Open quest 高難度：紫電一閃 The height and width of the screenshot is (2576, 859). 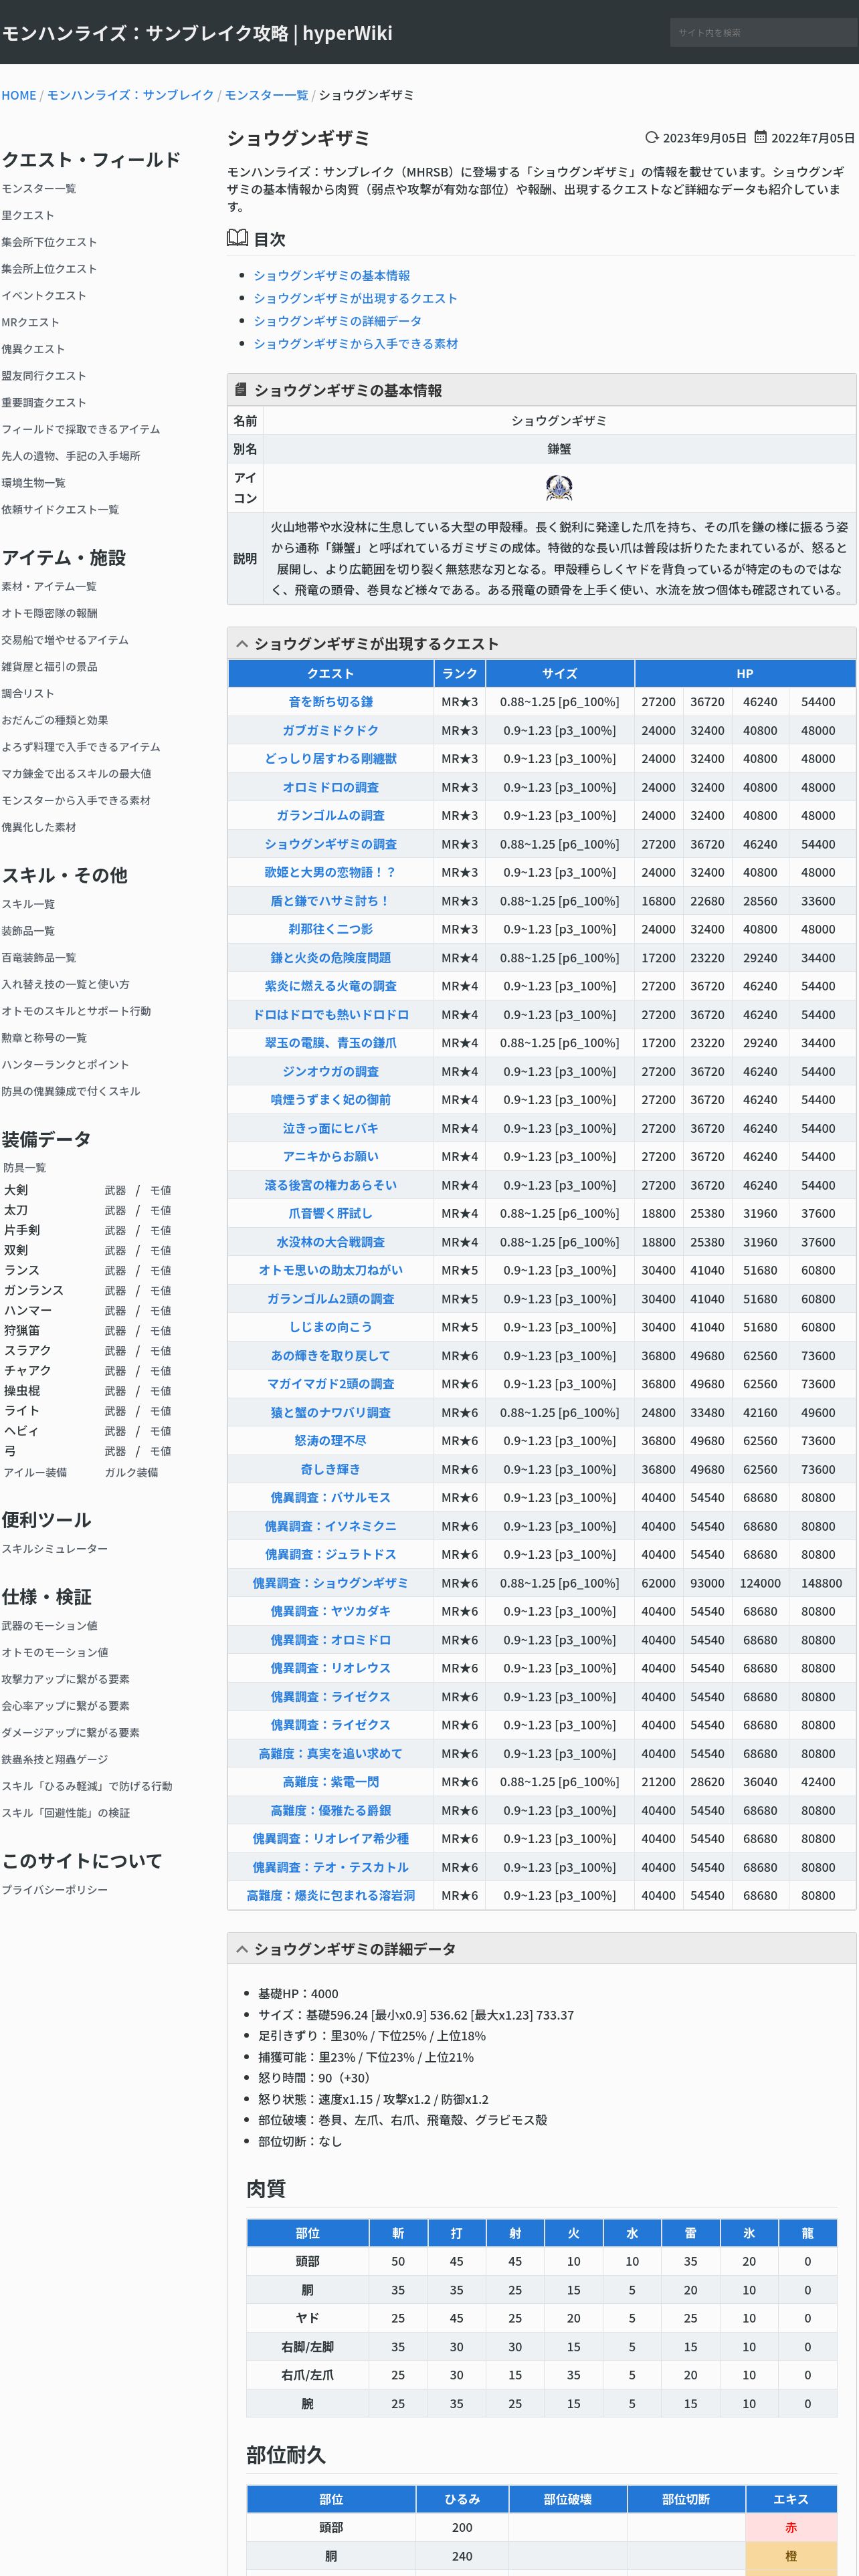[330, 1782]
